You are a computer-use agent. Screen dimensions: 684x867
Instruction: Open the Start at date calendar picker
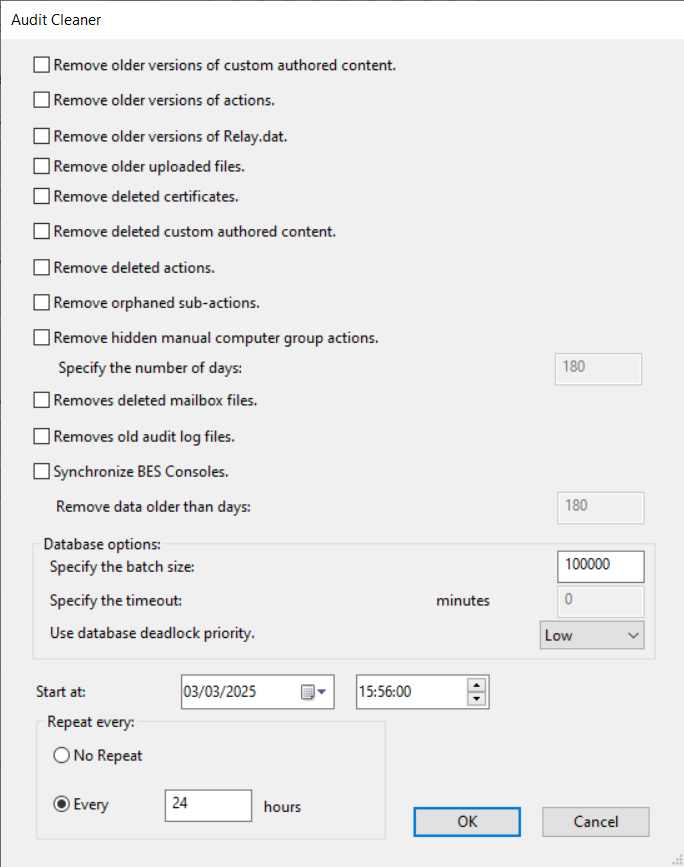(314, 692)
